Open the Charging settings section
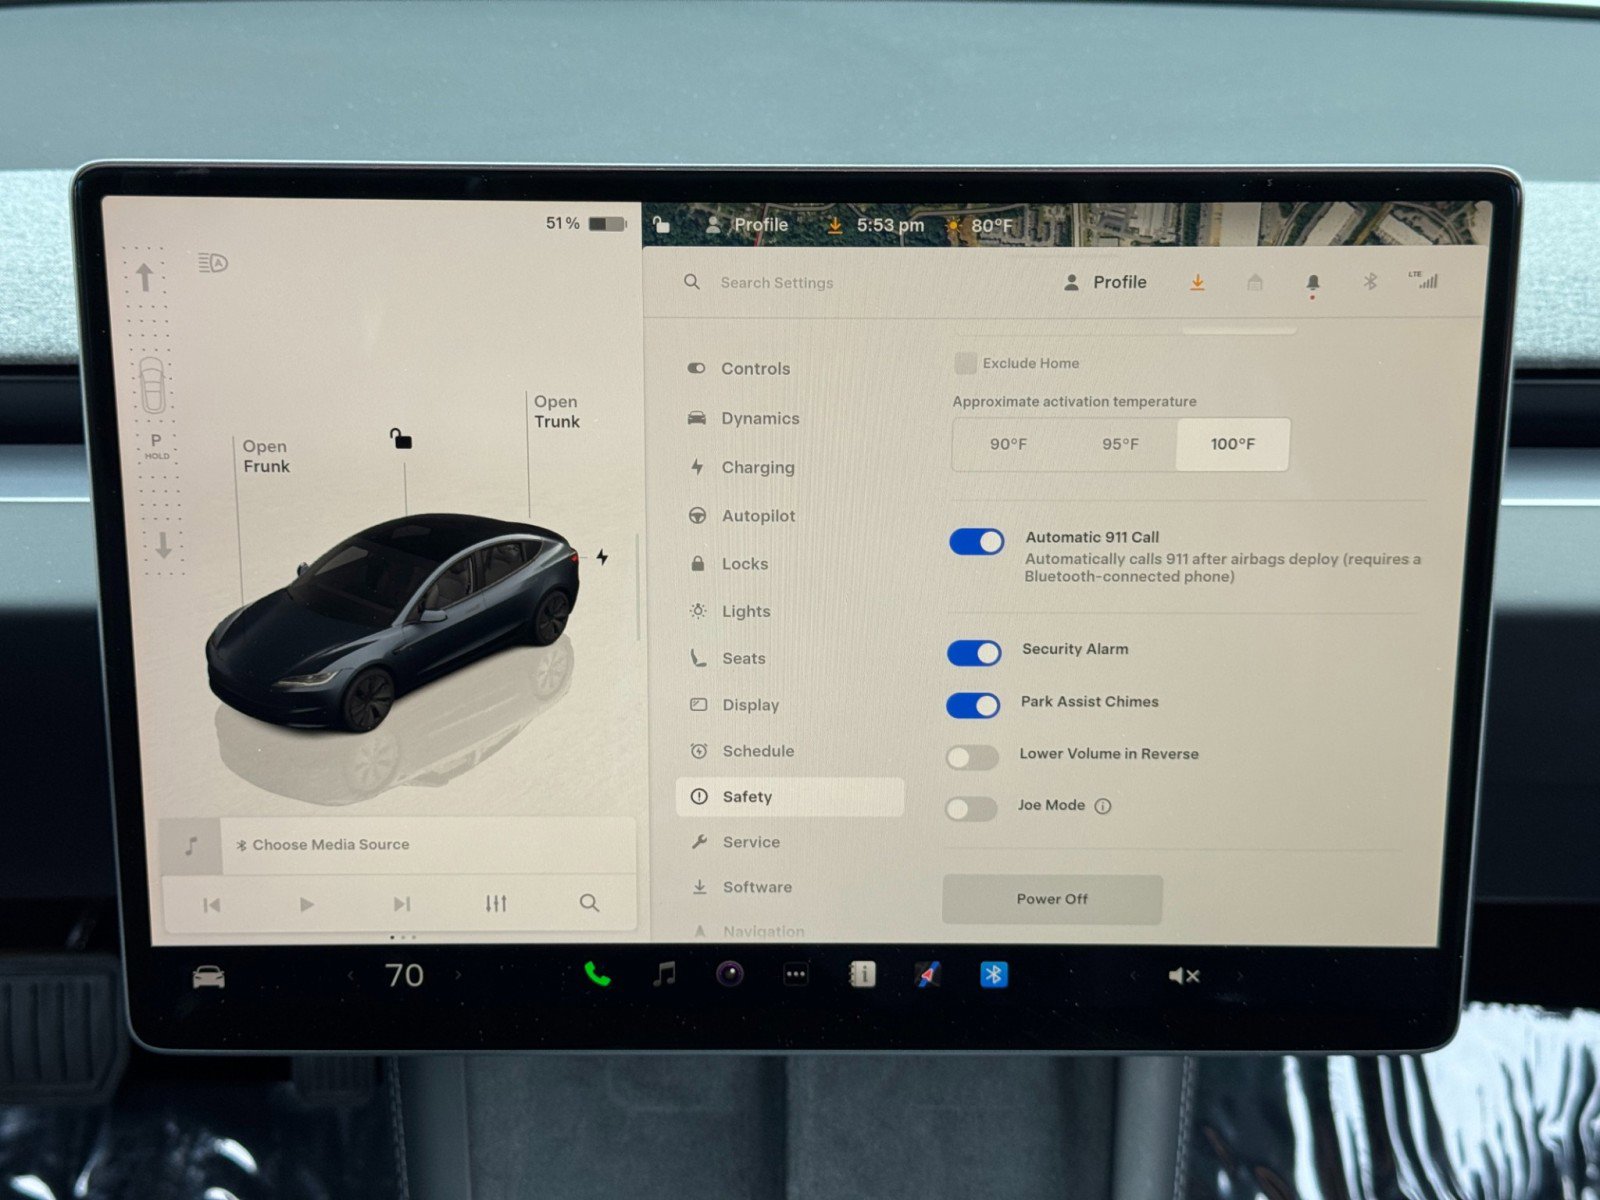This screenshot has height=1200, width=1600. tap(757, 467)
